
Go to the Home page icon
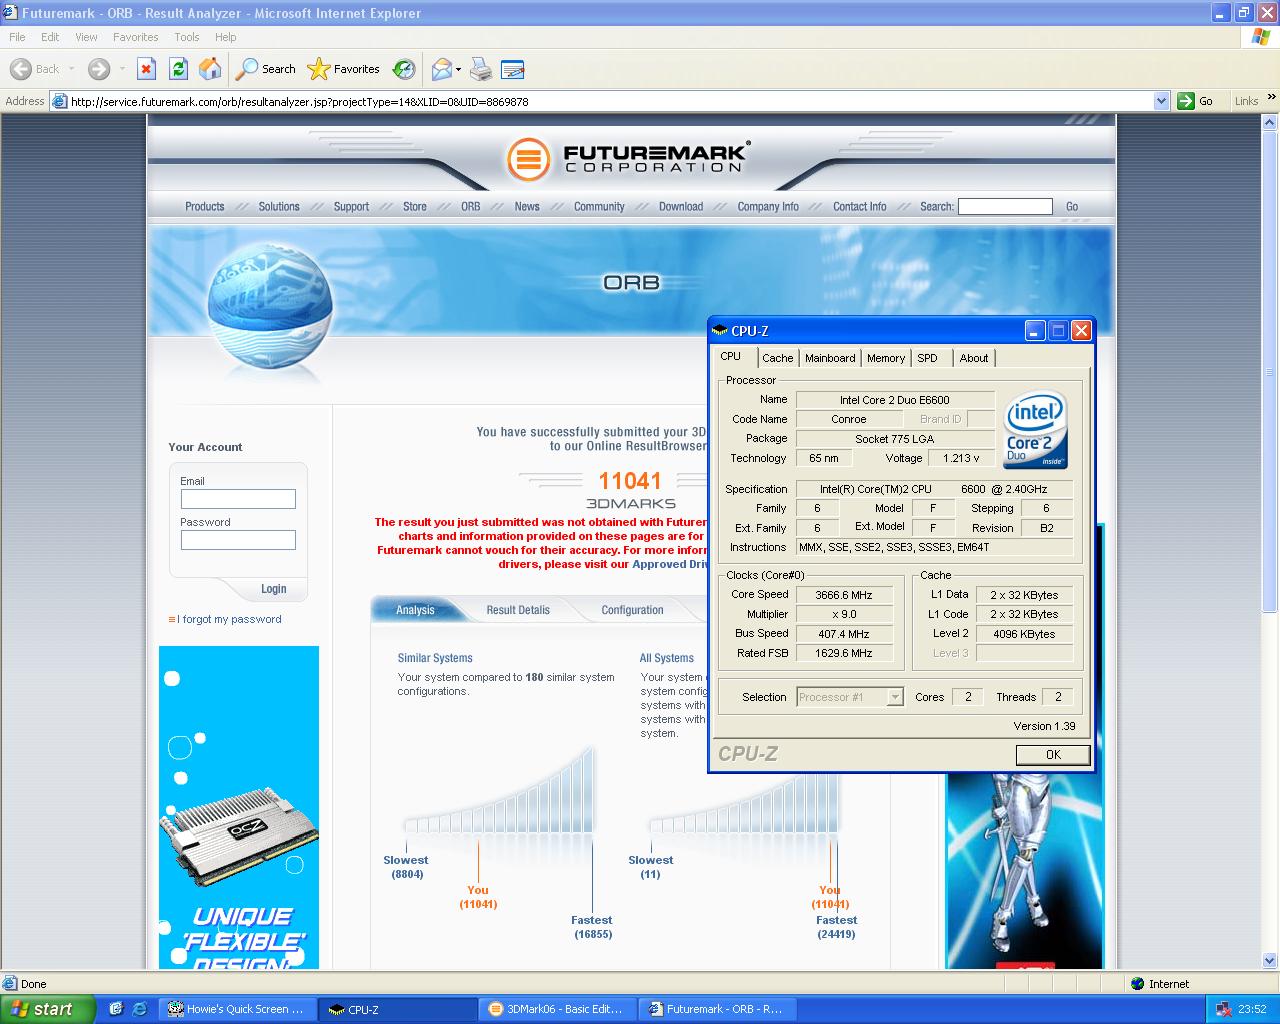tap(210, 69)
